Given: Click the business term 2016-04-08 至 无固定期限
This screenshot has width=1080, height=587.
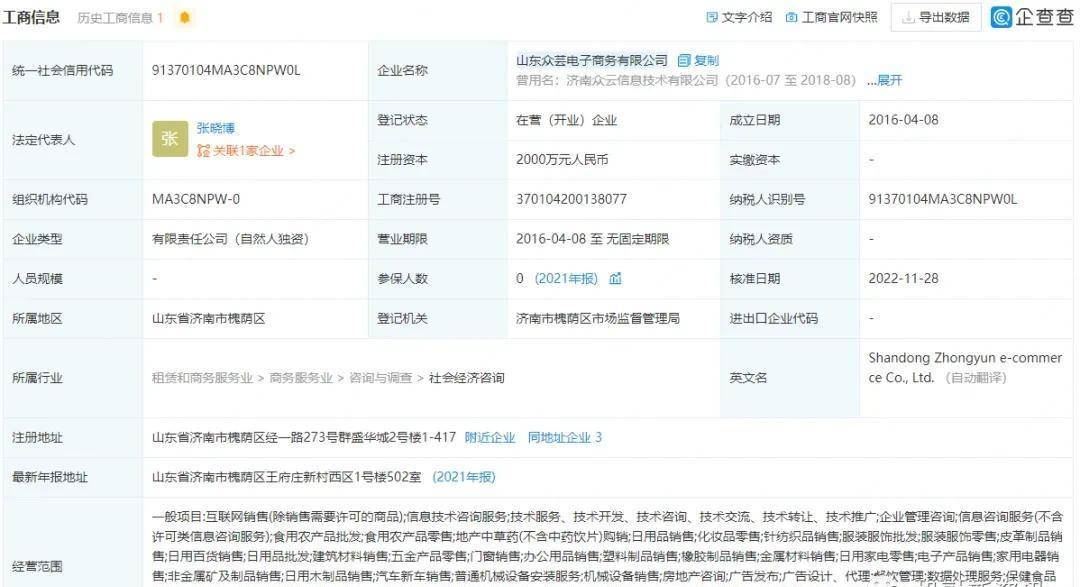Looking at the screenshot, I should pyautogui.click(x=592, y=239).
